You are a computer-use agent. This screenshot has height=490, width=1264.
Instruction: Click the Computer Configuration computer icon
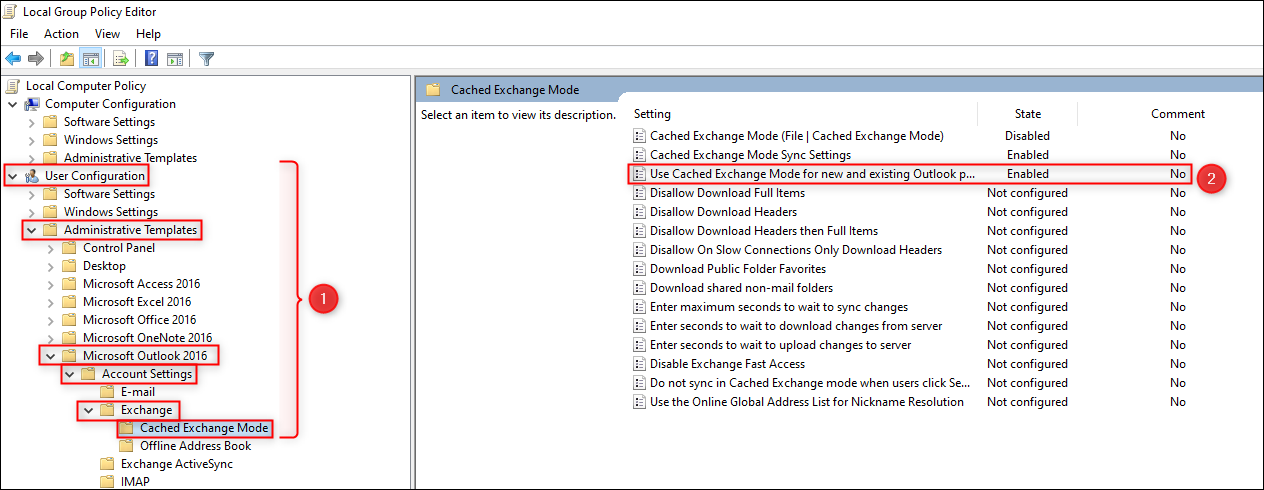32,104
